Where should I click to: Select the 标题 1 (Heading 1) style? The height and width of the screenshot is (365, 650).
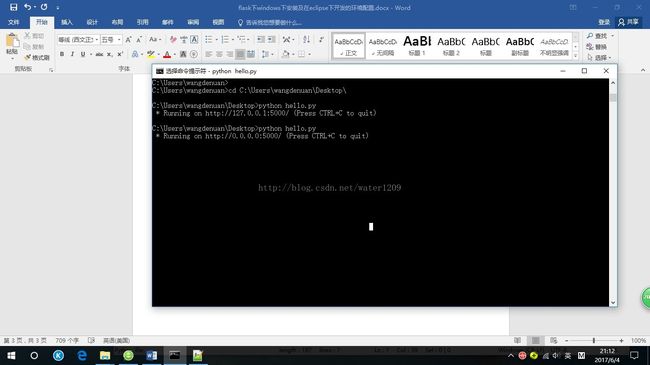tap(417, 46)
